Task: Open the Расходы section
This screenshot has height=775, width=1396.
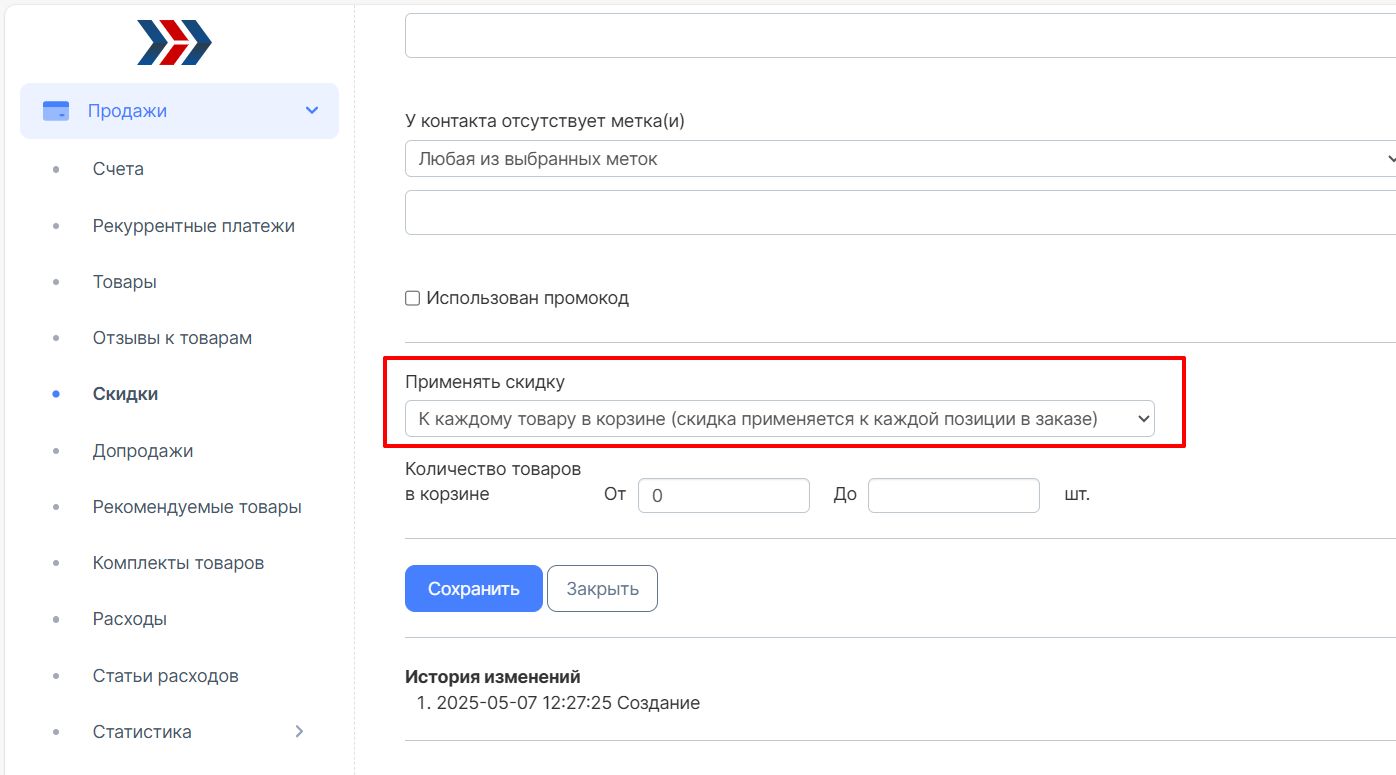Action: [129, 619]
